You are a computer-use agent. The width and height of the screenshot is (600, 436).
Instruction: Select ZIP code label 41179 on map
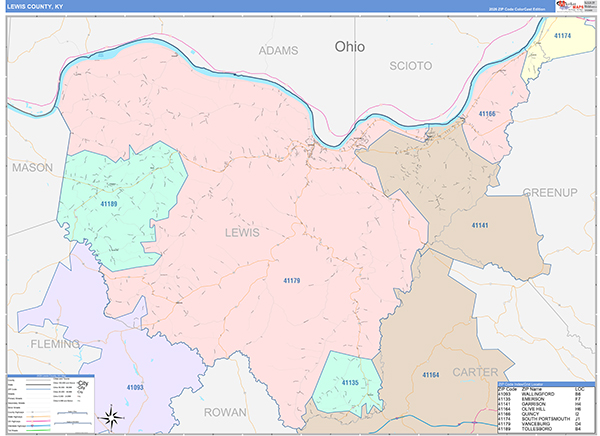pyautogui.click(x=292, y=281)
